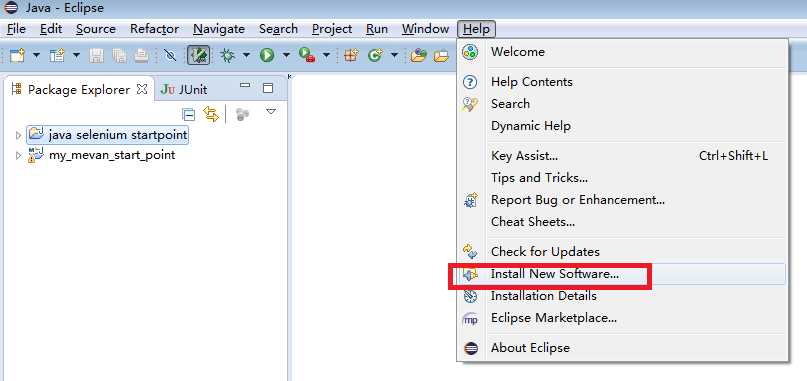Select my_mevan_start_point project
This screenshot has height=381, width=807.
(x=102, y=155)
